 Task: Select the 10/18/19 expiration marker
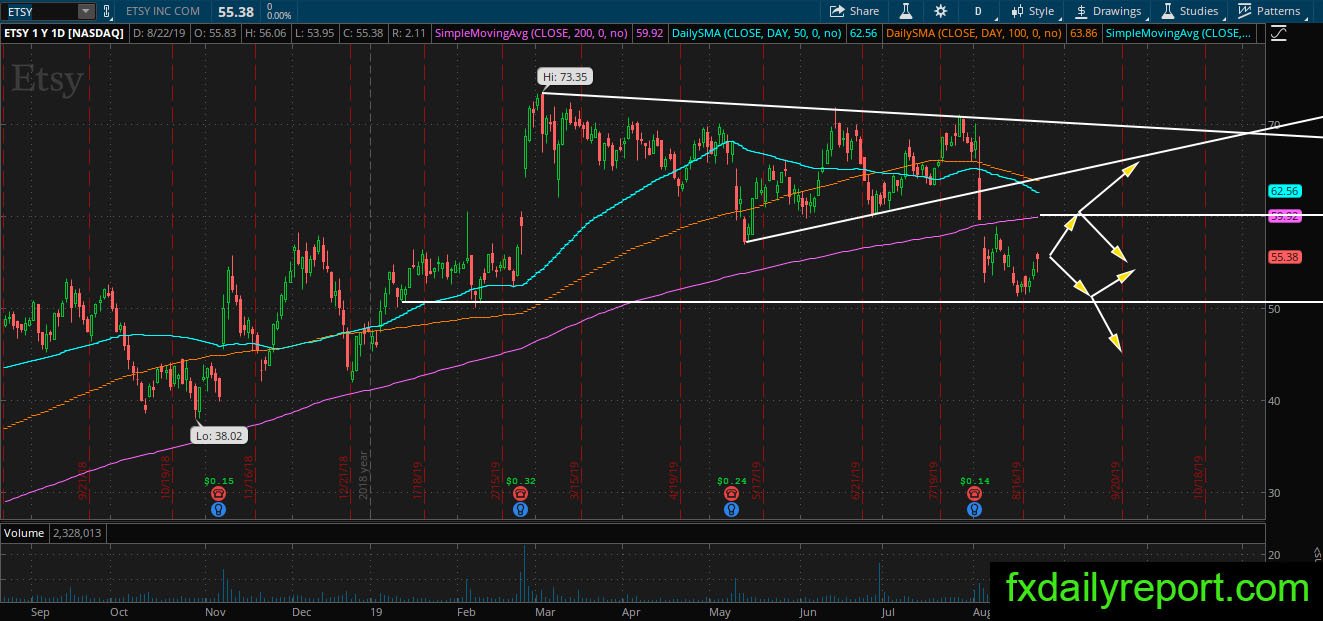pos(1198,480)
